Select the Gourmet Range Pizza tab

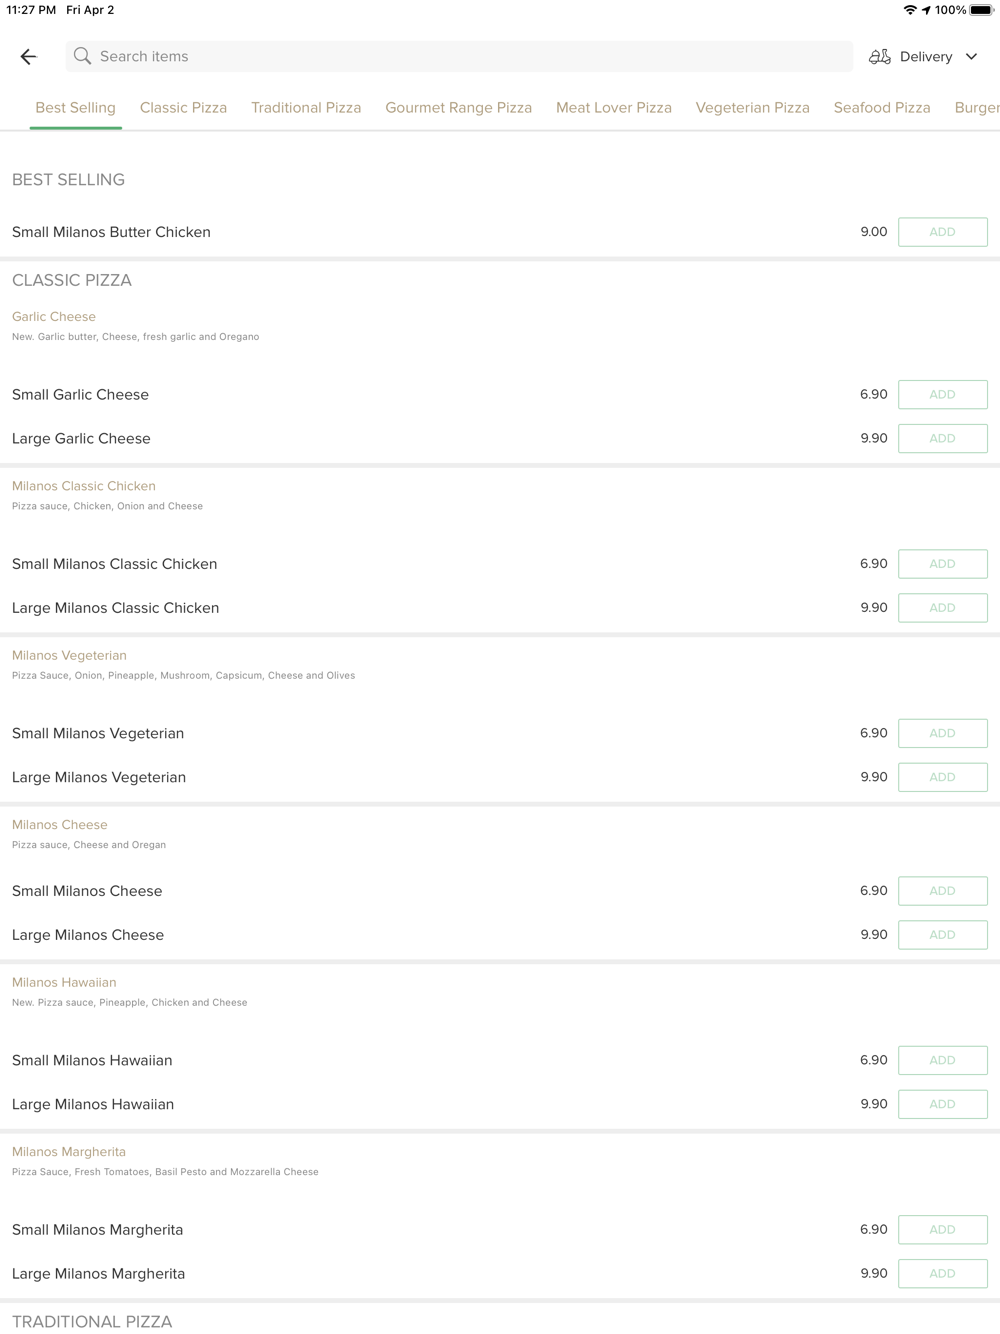[458, 107]
